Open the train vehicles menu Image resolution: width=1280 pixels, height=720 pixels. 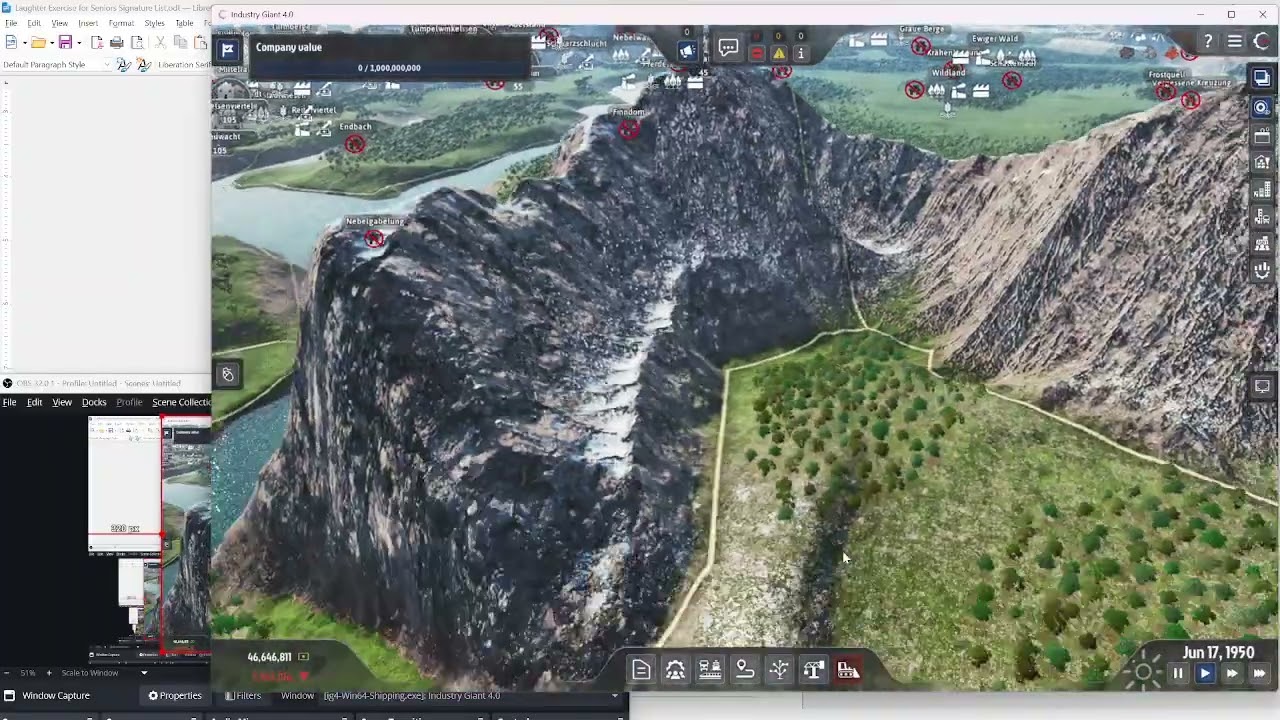click(710, 670)
